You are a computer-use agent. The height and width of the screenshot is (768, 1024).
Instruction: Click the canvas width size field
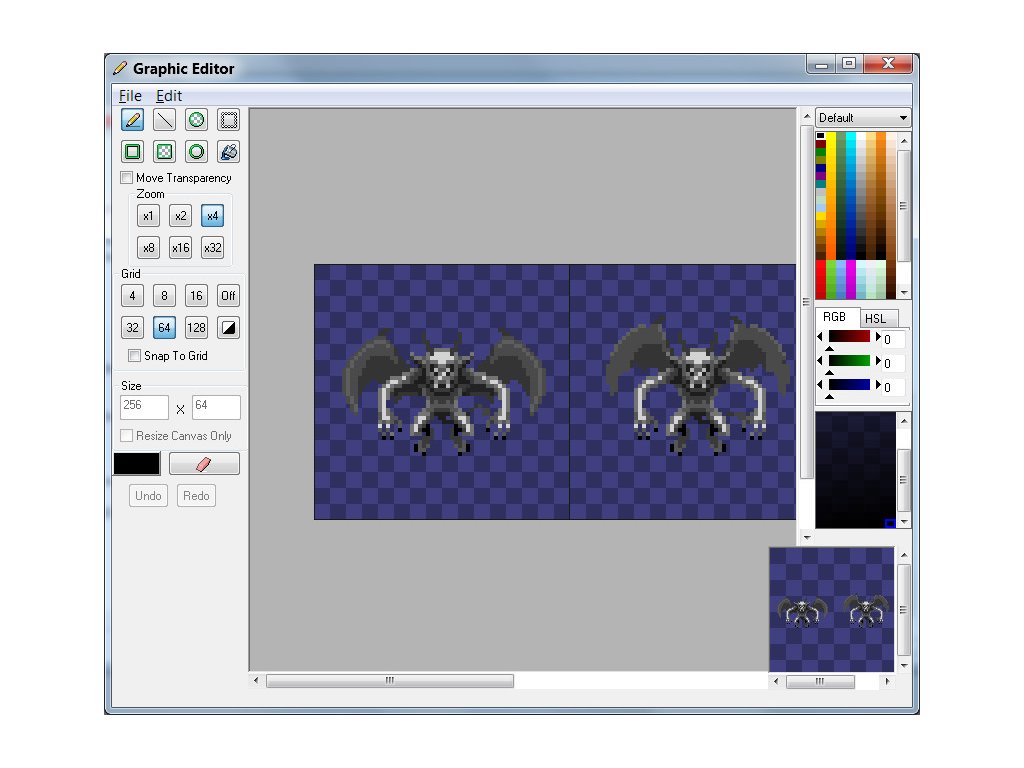[x=143, y=407]
